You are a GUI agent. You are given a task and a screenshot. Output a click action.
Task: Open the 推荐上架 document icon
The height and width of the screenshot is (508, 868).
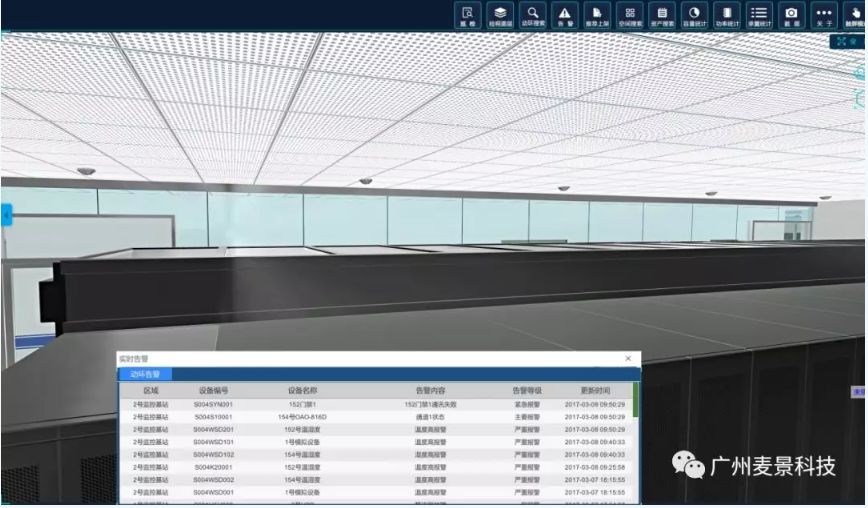[597, 15]
